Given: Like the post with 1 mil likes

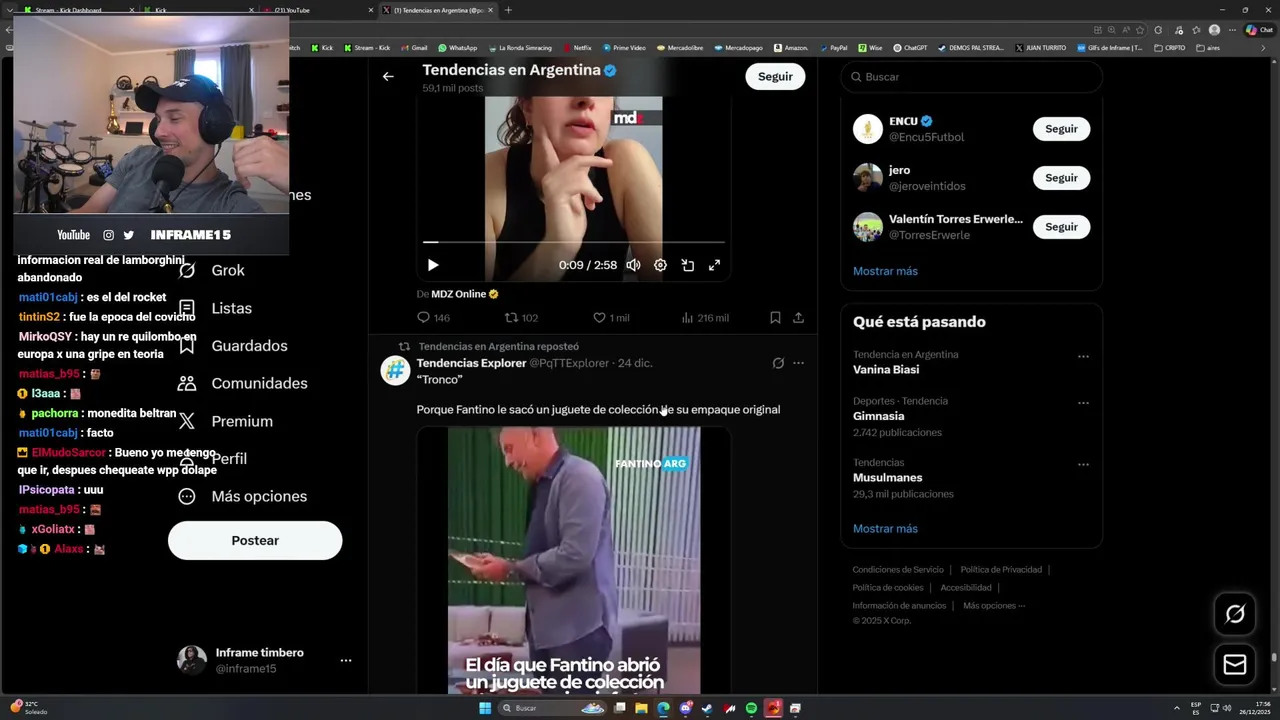Looking at the screenshot, I should point(611,318).
